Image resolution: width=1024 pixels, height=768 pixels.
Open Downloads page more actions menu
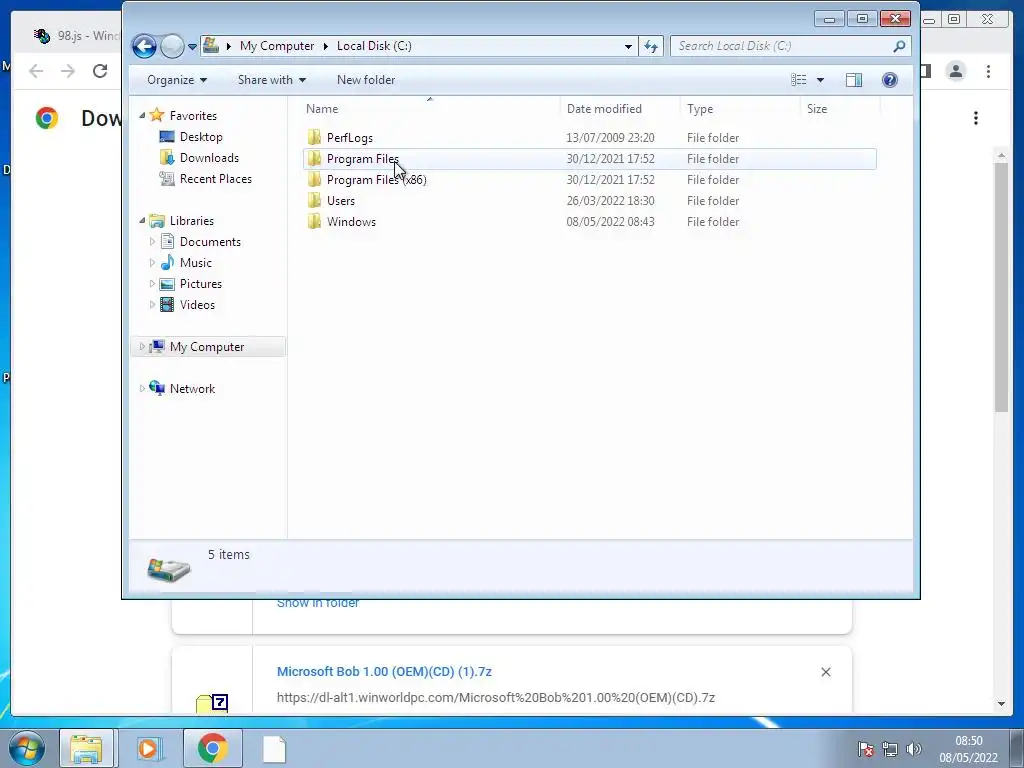pyautogui.click(x=976, y=118)
